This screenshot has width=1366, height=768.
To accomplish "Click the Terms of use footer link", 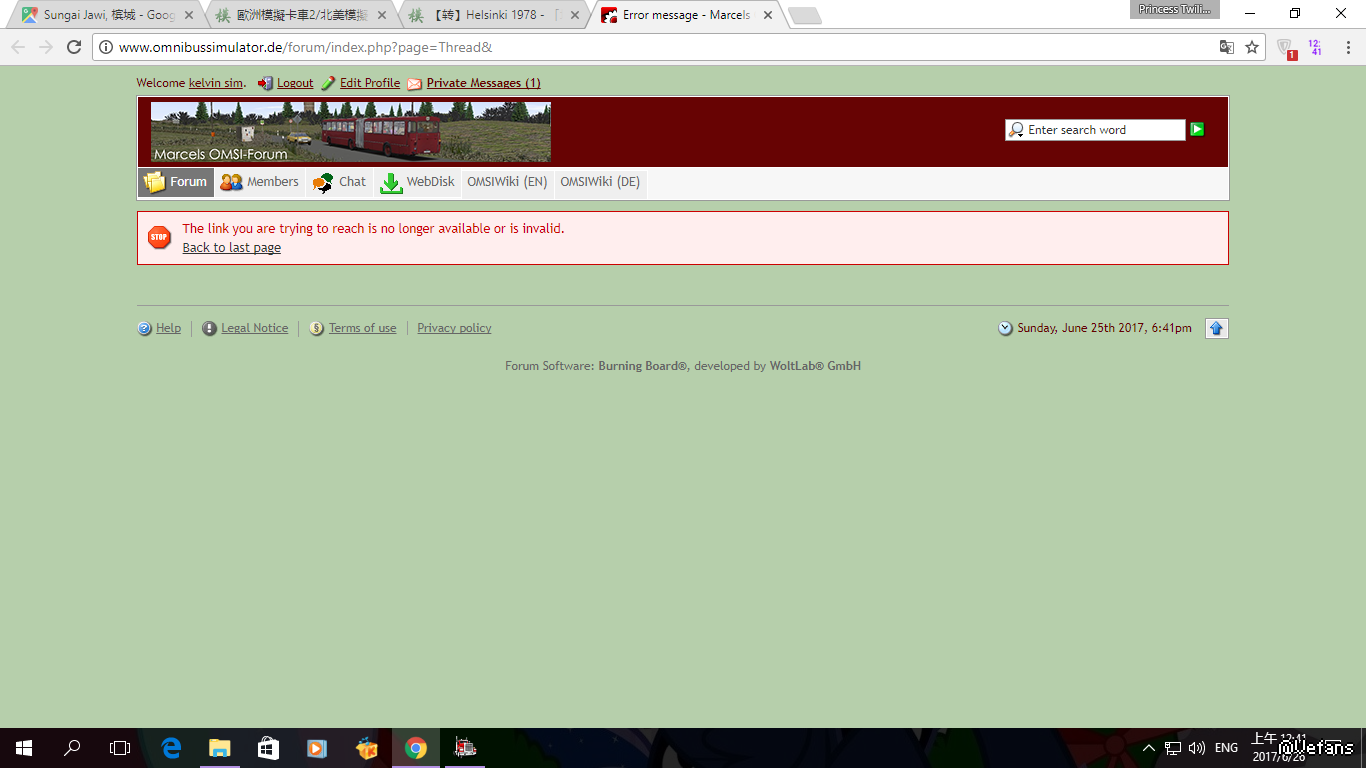I will click(363, 328).
